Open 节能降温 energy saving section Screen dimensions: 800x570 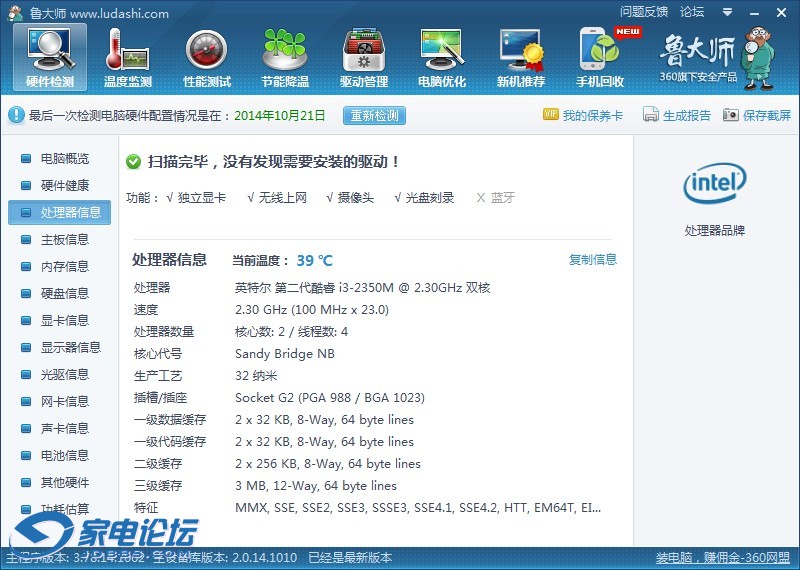click(x=285, y=57)
